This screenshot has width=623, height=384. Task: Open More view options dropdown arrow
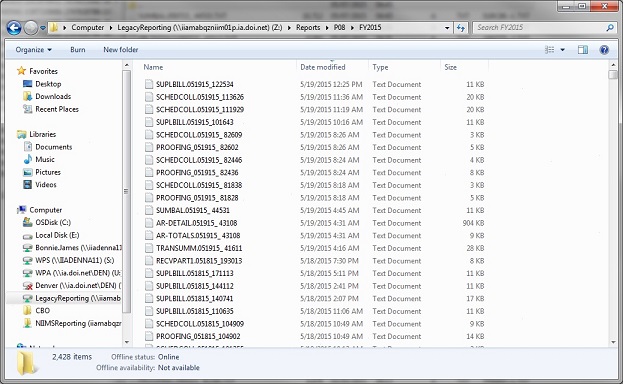coord(563,50)
